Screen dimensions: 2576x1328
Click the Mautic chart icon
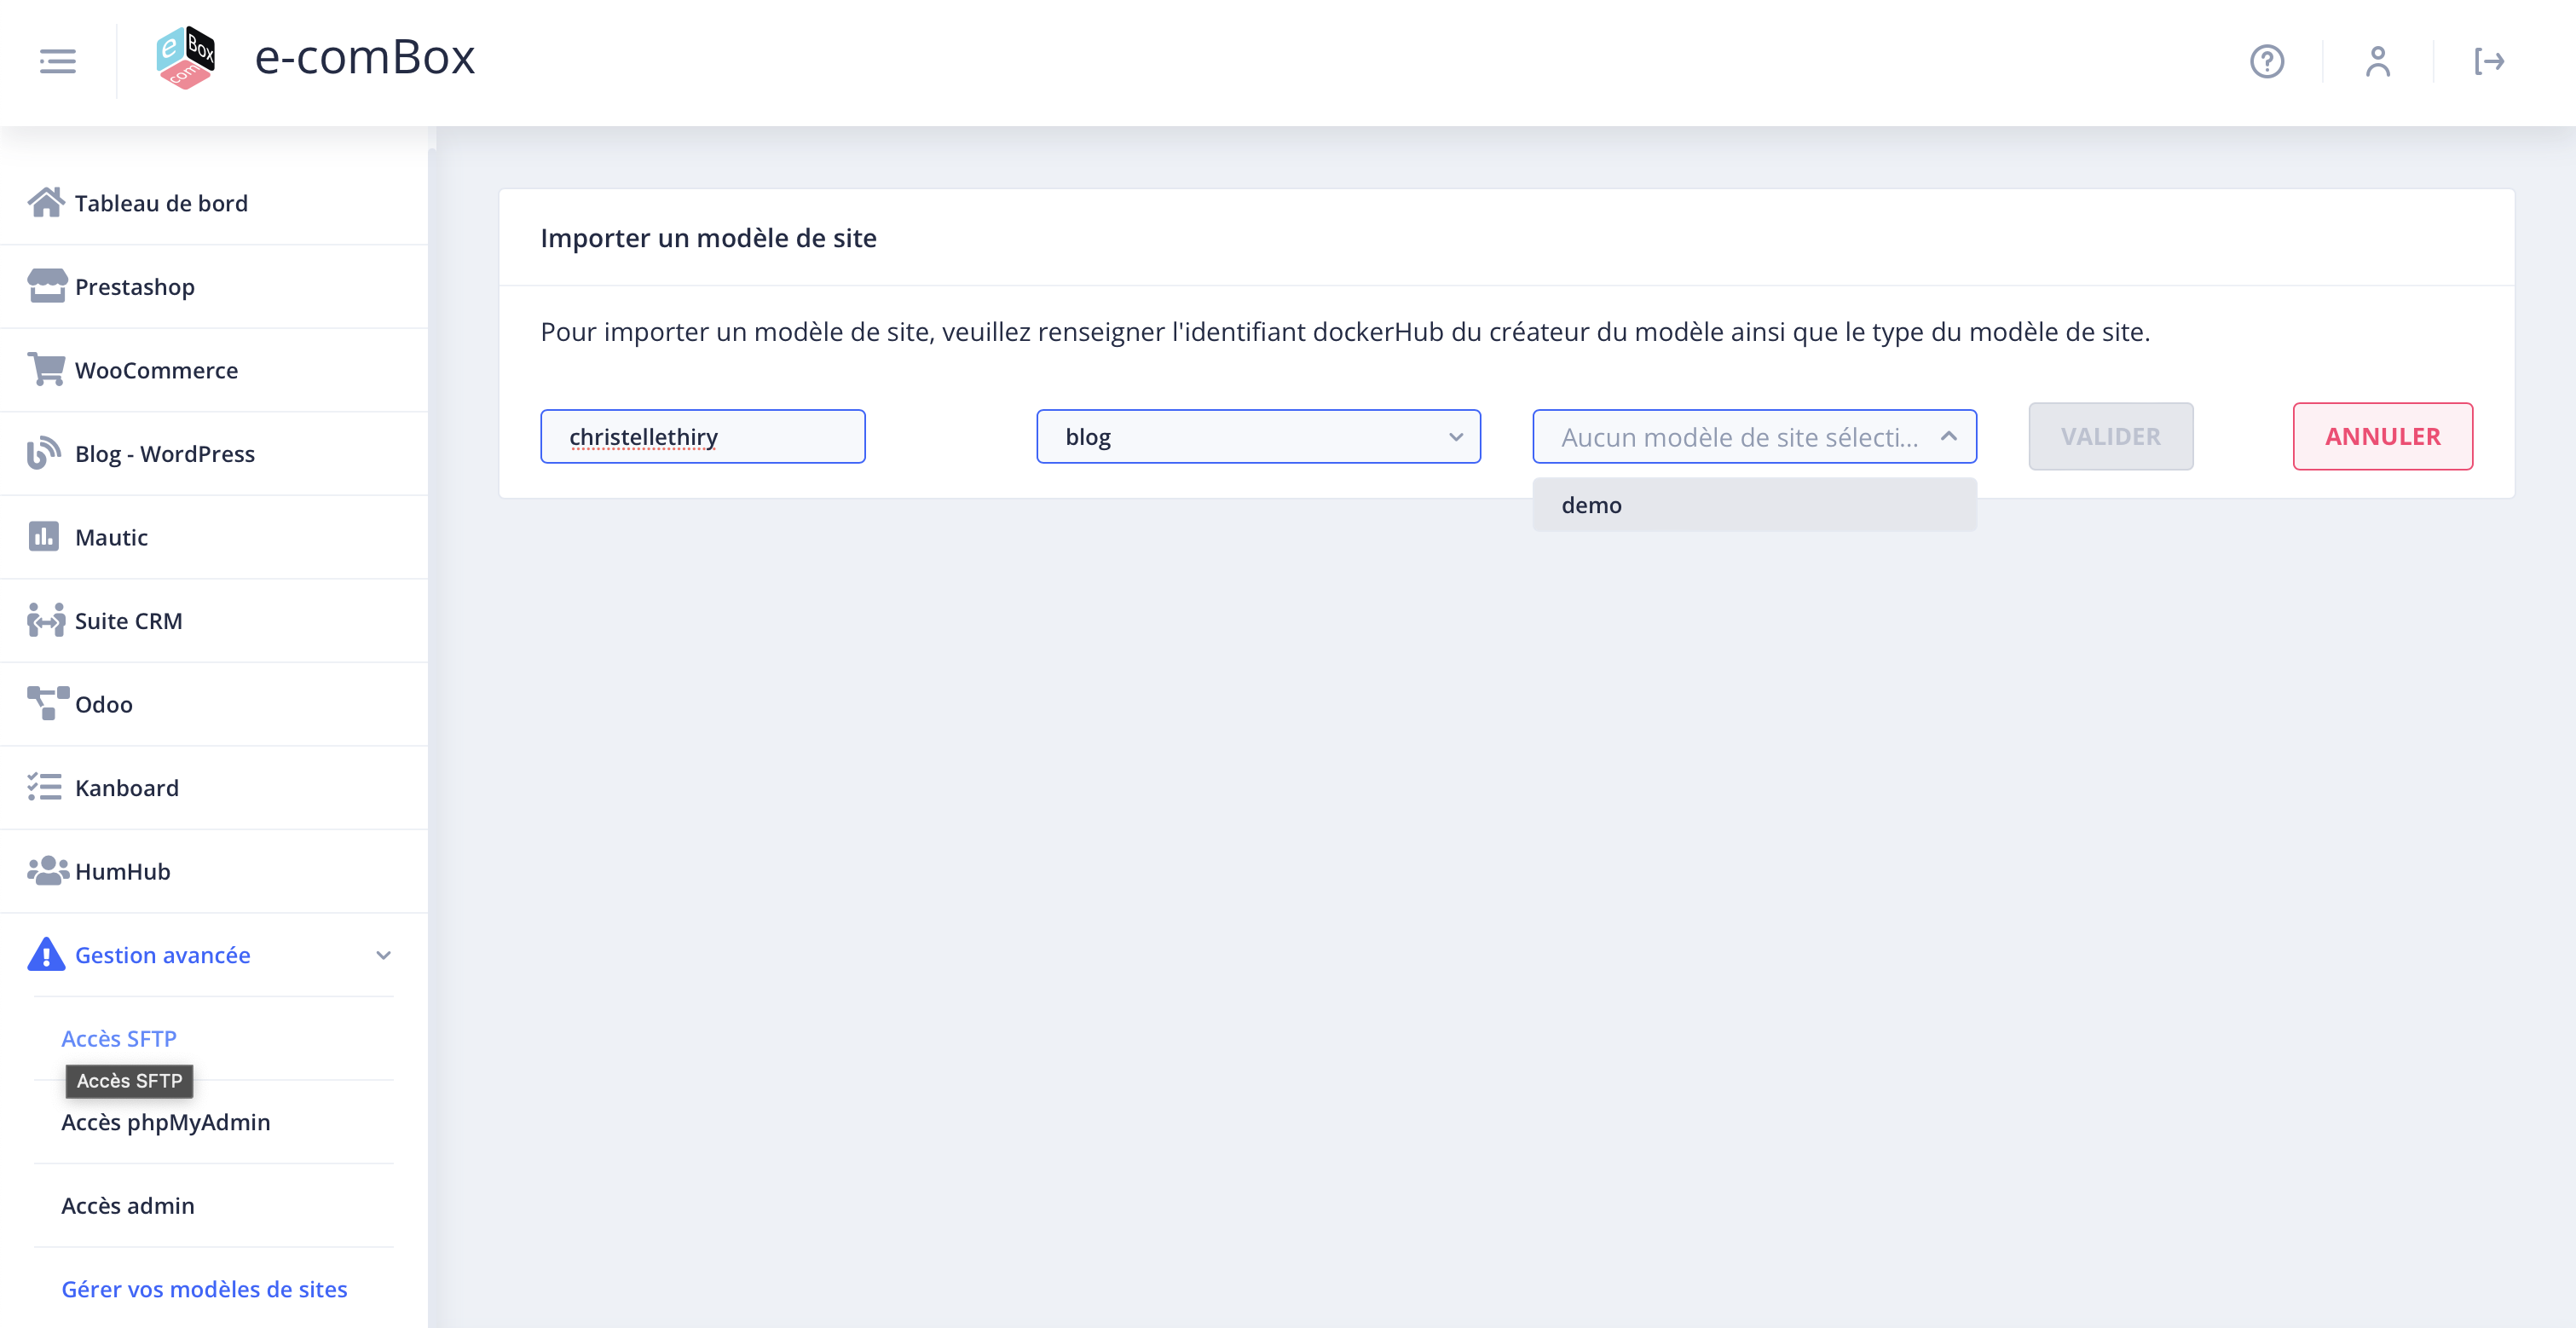click(44, 536)
